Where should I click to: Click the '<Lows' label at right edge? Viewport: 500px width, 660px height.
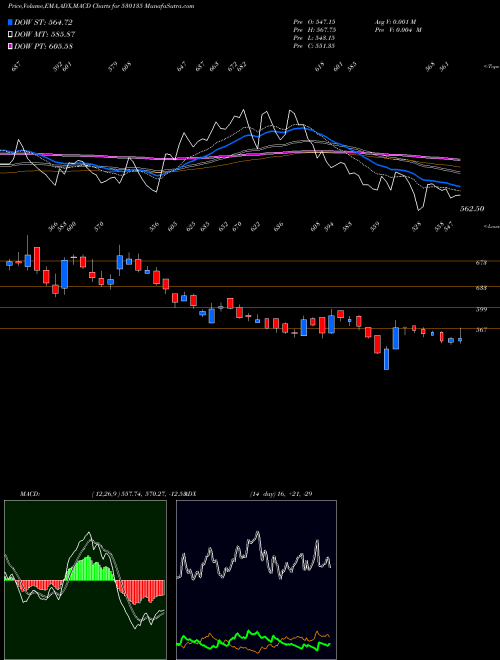click(491, 226)
